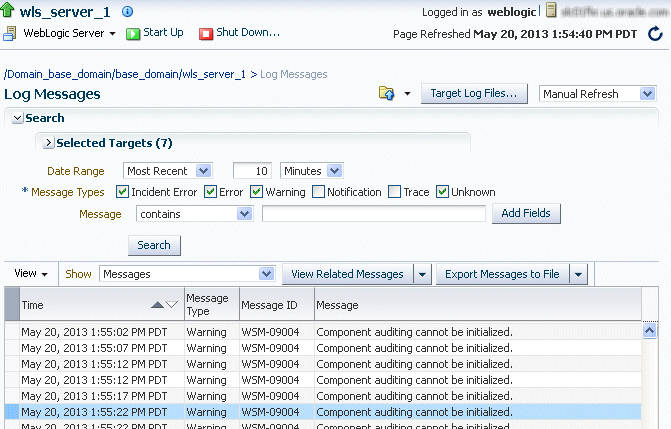
Task: Click the Message ID column header
Action: [x=277, y=304]
